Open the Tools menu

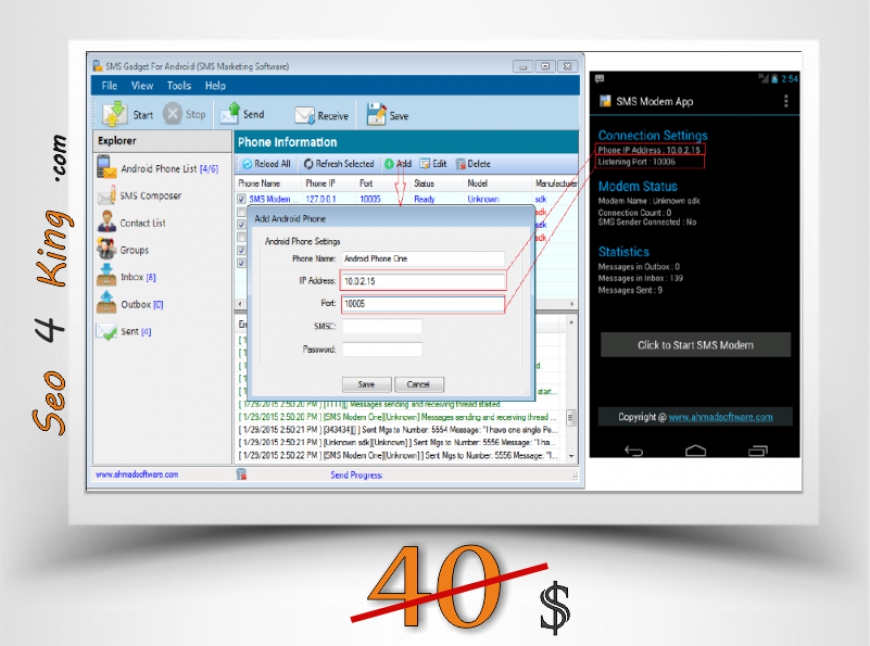point(179,85)
